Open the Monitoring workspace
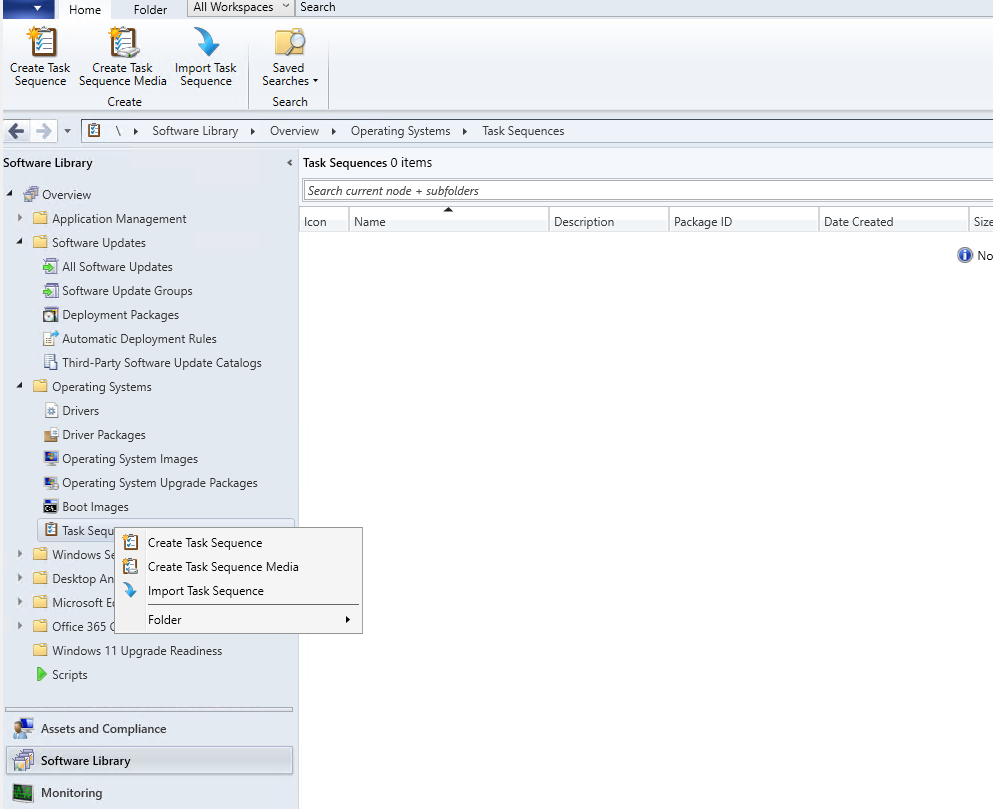Screen dimensions: 993x809 click(71, 793)
